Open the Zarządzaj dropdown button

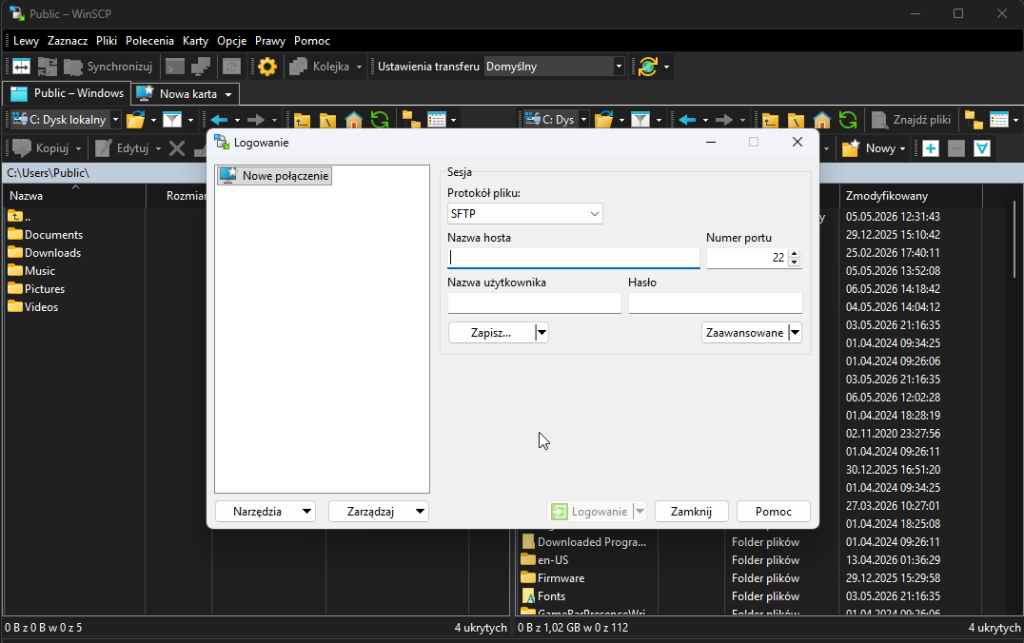click(x=379, y=511)
